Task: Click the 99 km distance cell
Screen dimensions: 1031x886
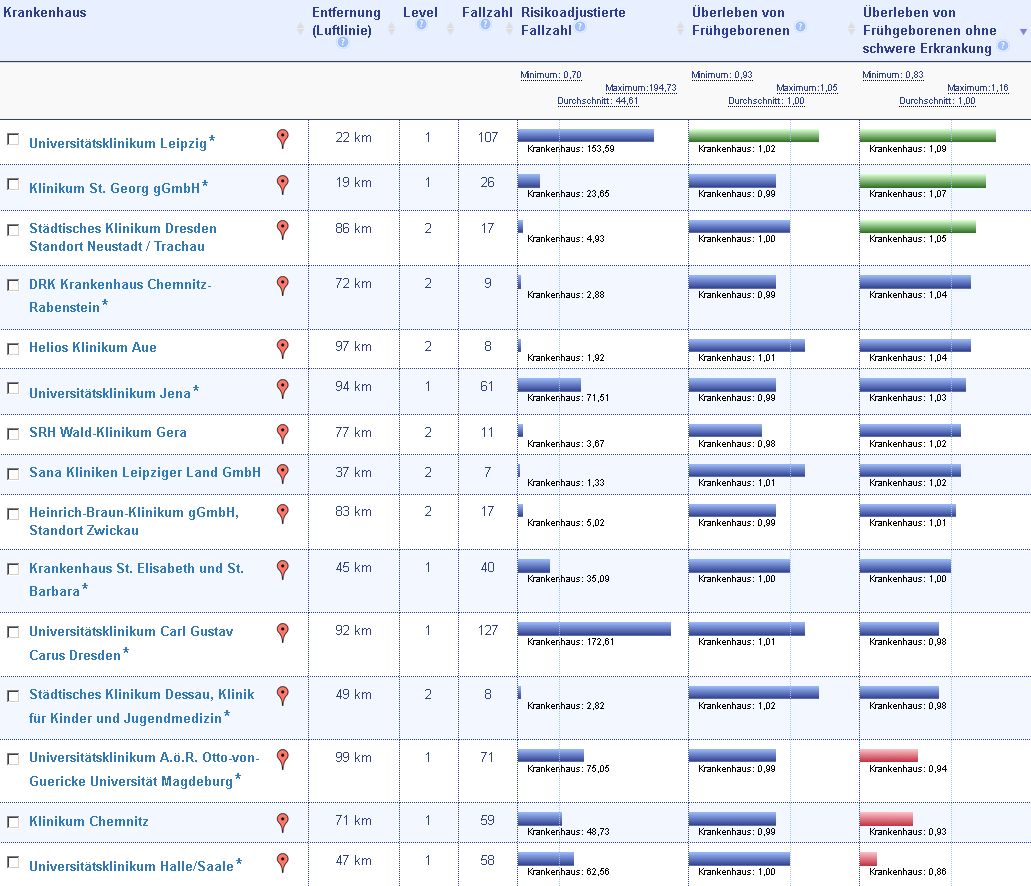Action: tap(353, 757)
